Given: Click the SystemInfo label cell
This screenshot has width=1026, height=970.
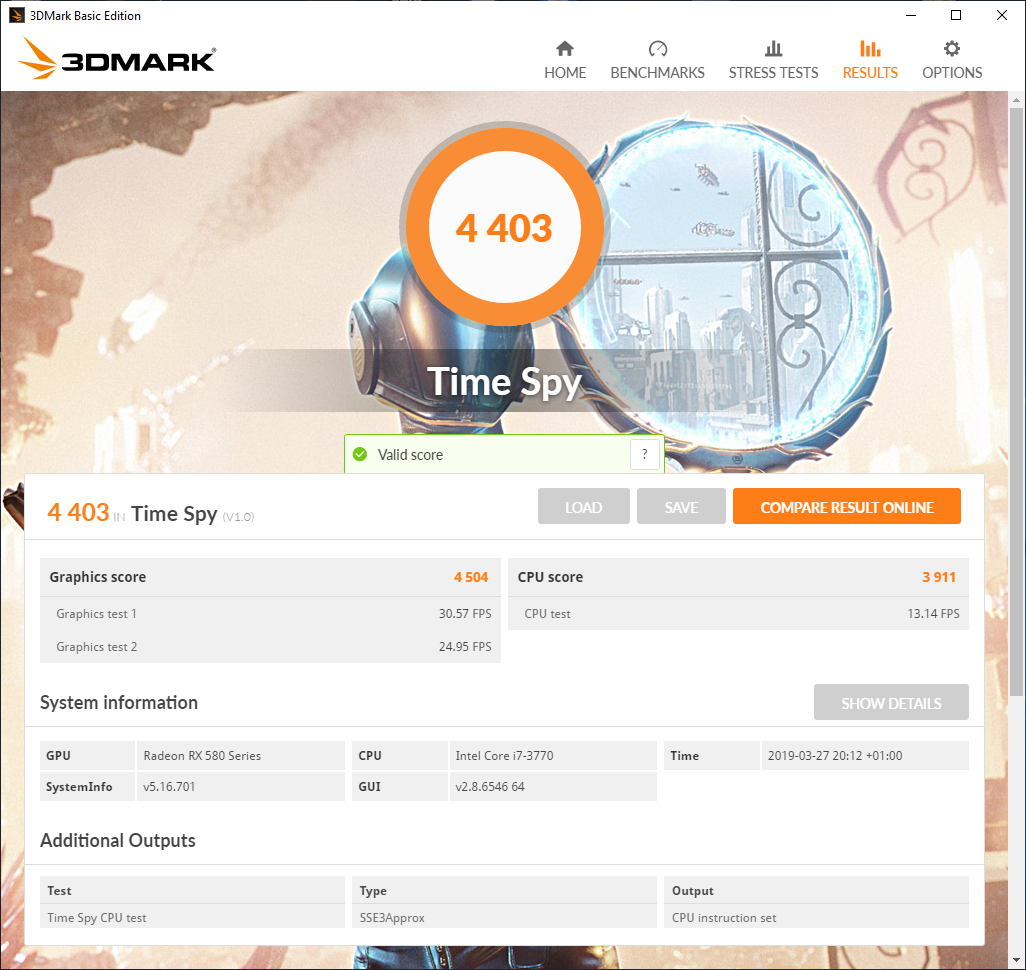Looking at the screenshot, I should click(x=88, y=787).
